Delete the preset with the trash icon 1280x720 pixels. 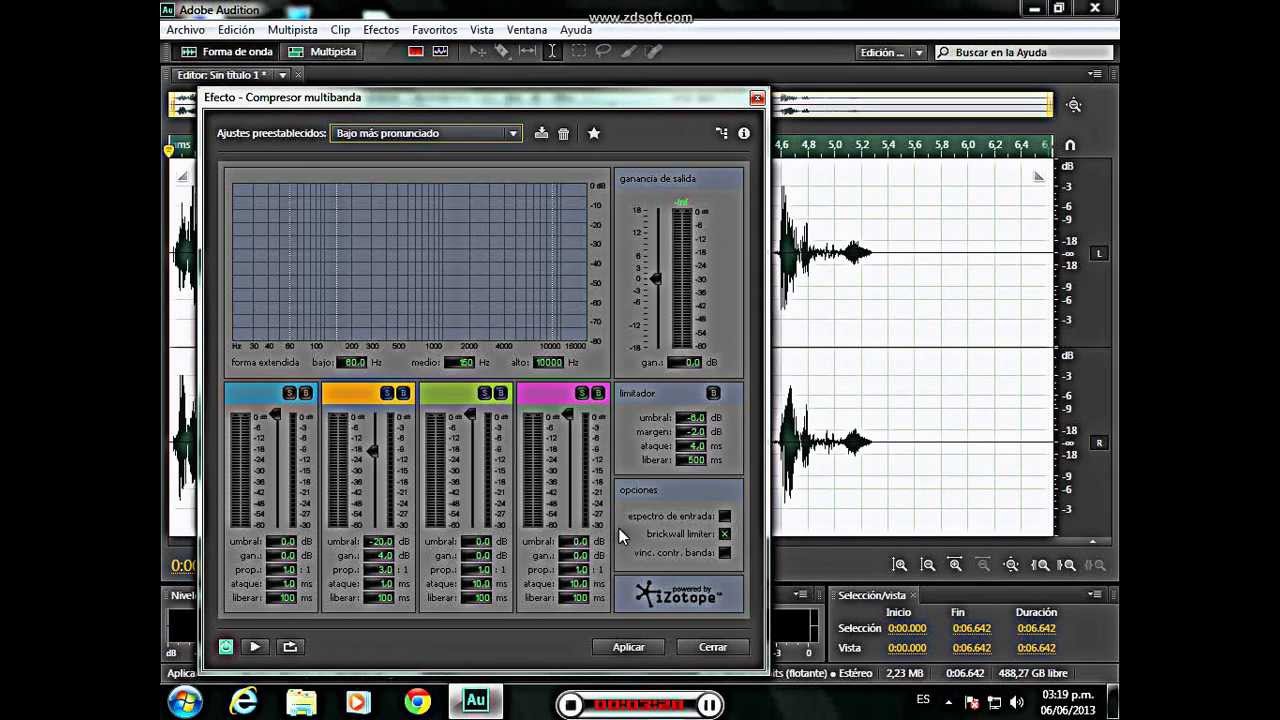click(564, 133)
